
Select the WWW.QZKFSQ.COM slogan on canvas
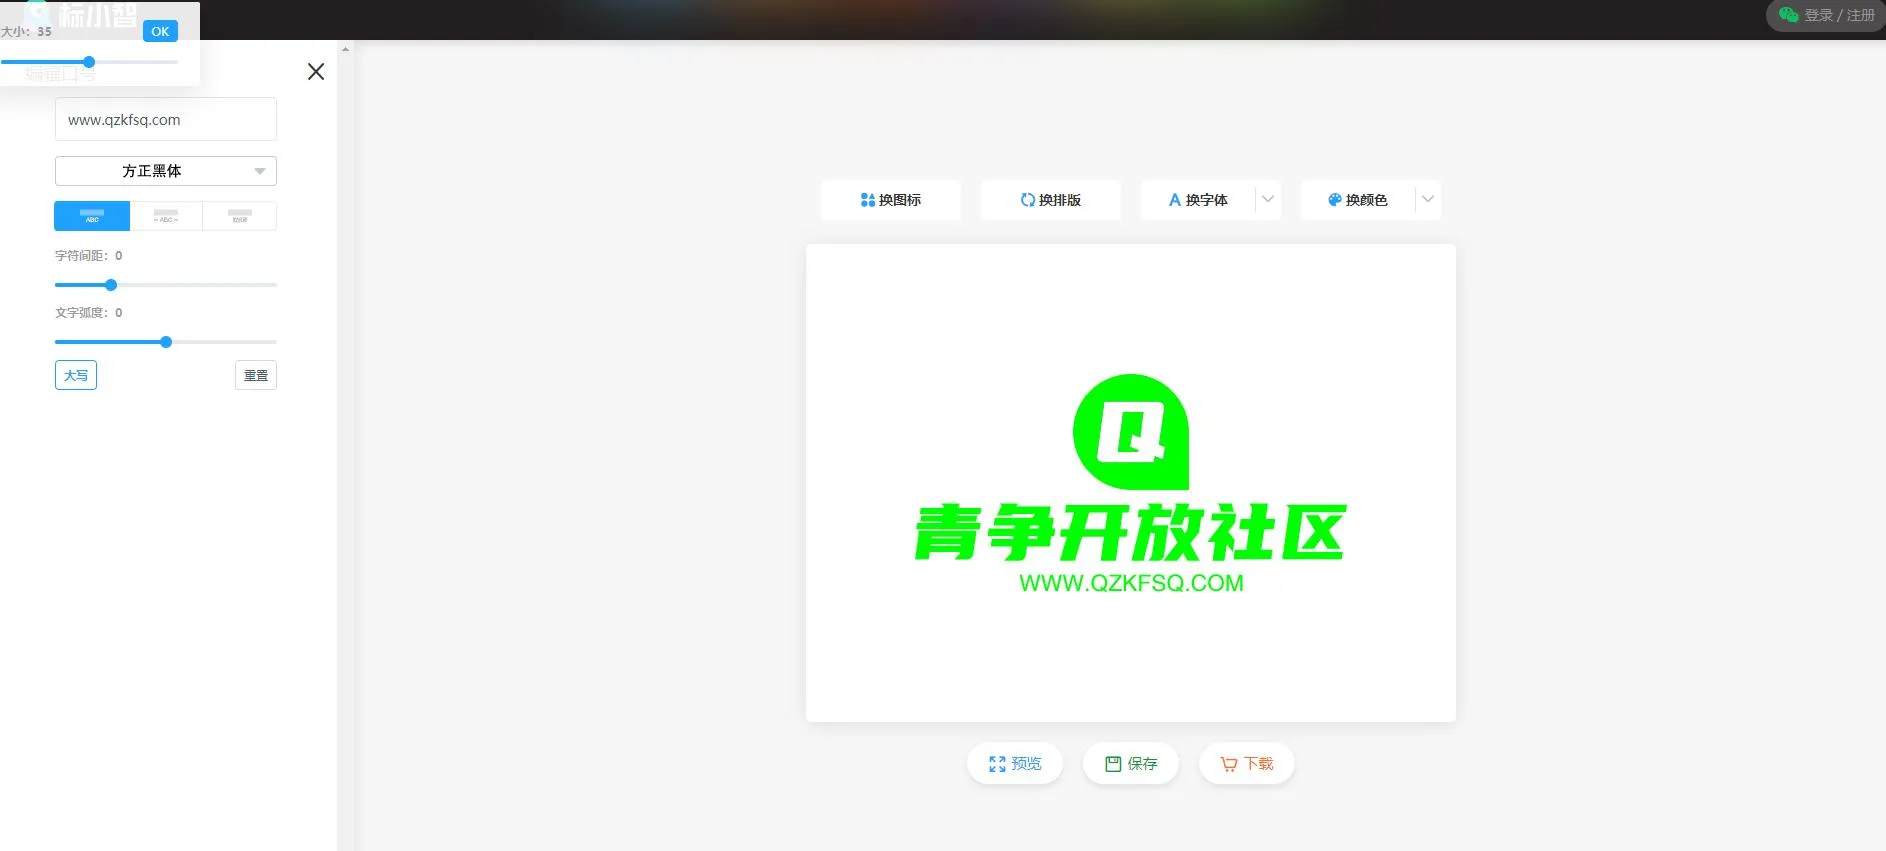pyautogui.click(x=1131, y=583)
